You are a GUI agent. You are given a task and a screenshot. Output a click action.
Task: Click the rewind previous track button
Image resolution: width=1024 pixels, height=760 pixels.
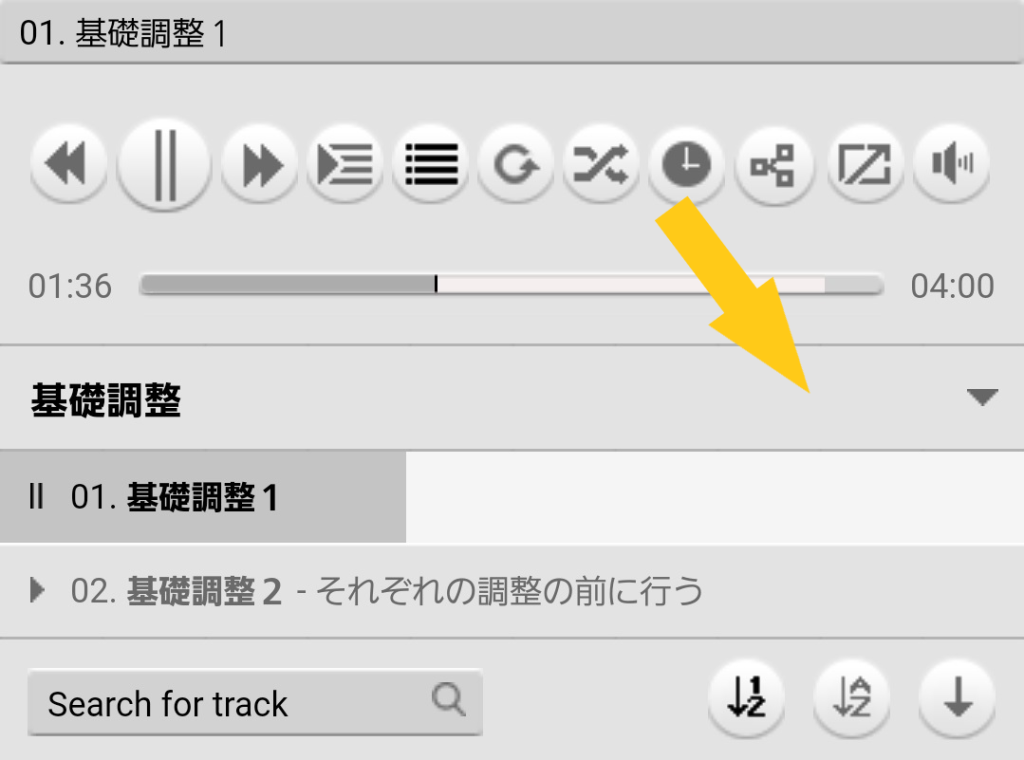click(69, 163)
